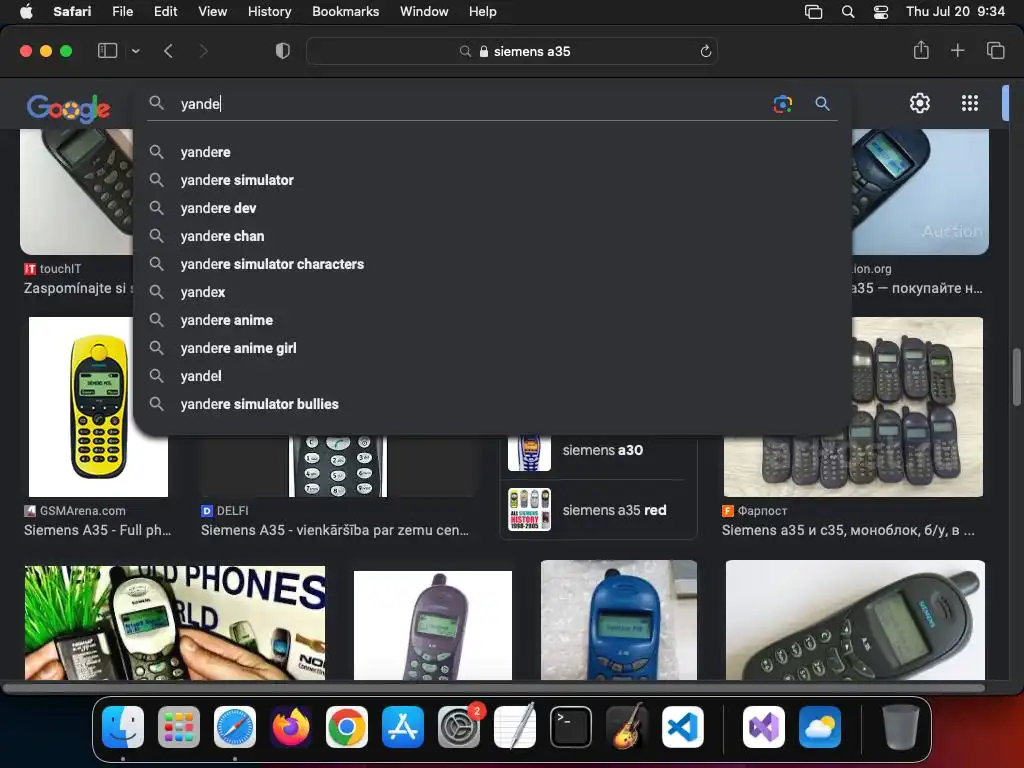Open the OLD PHONES video thumbnail
The height and width of the screenshot is (768, 1024).
(x=175, y=623)
